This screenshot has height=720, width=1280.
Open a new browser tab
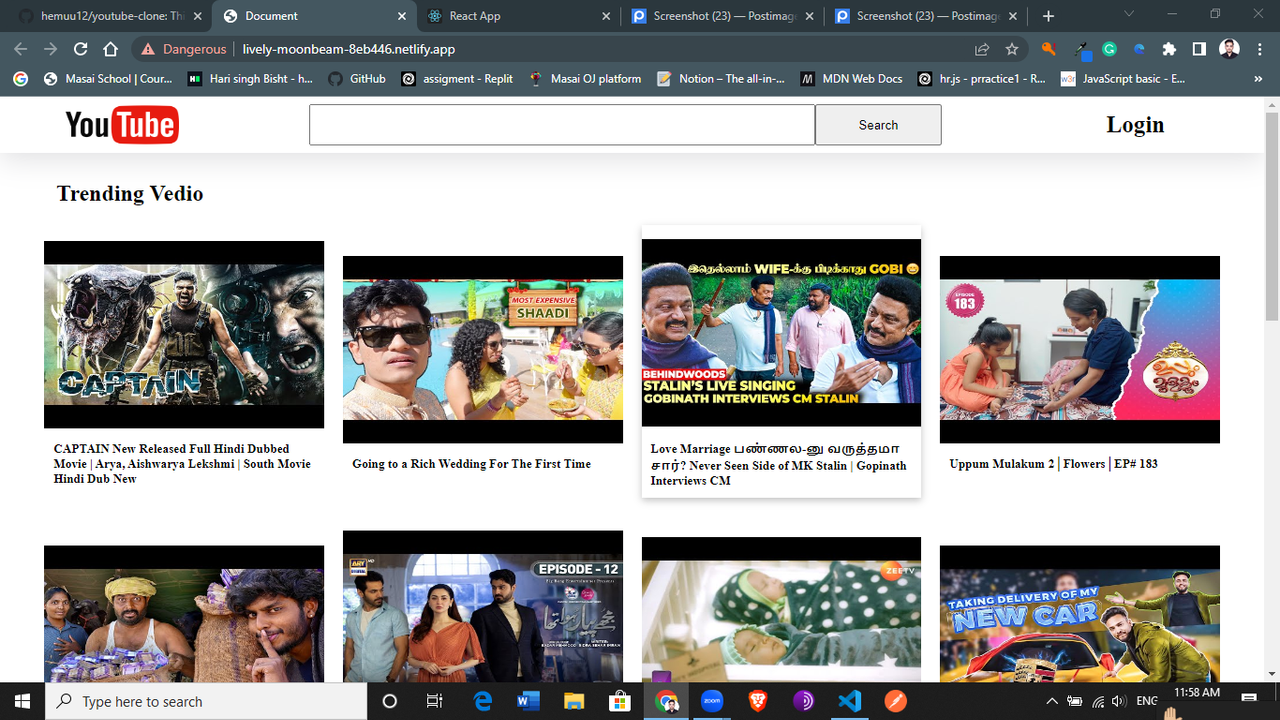(x=1048, y=16)
